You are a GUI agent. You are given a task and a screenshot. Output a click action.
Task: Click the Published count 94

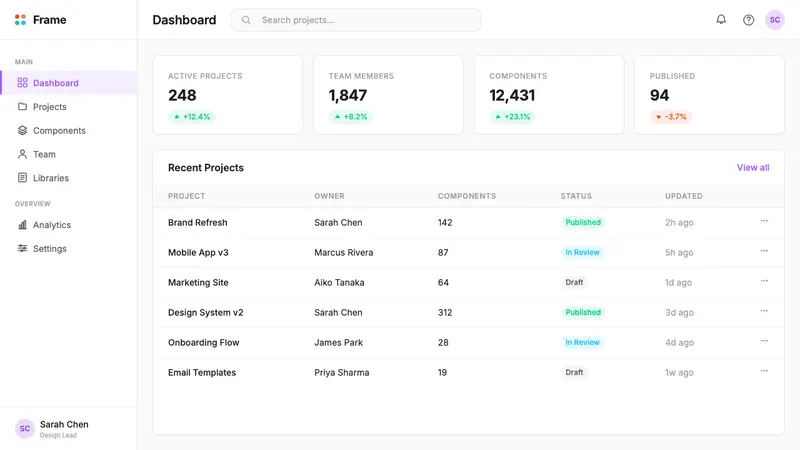tap(659, 95)
